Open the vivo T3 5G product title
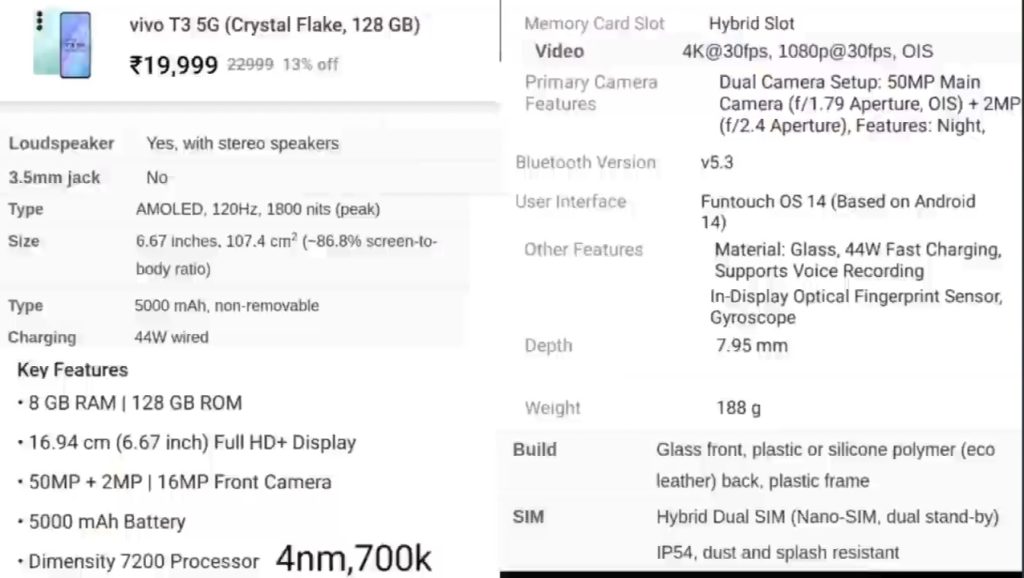 pos(275,25)
